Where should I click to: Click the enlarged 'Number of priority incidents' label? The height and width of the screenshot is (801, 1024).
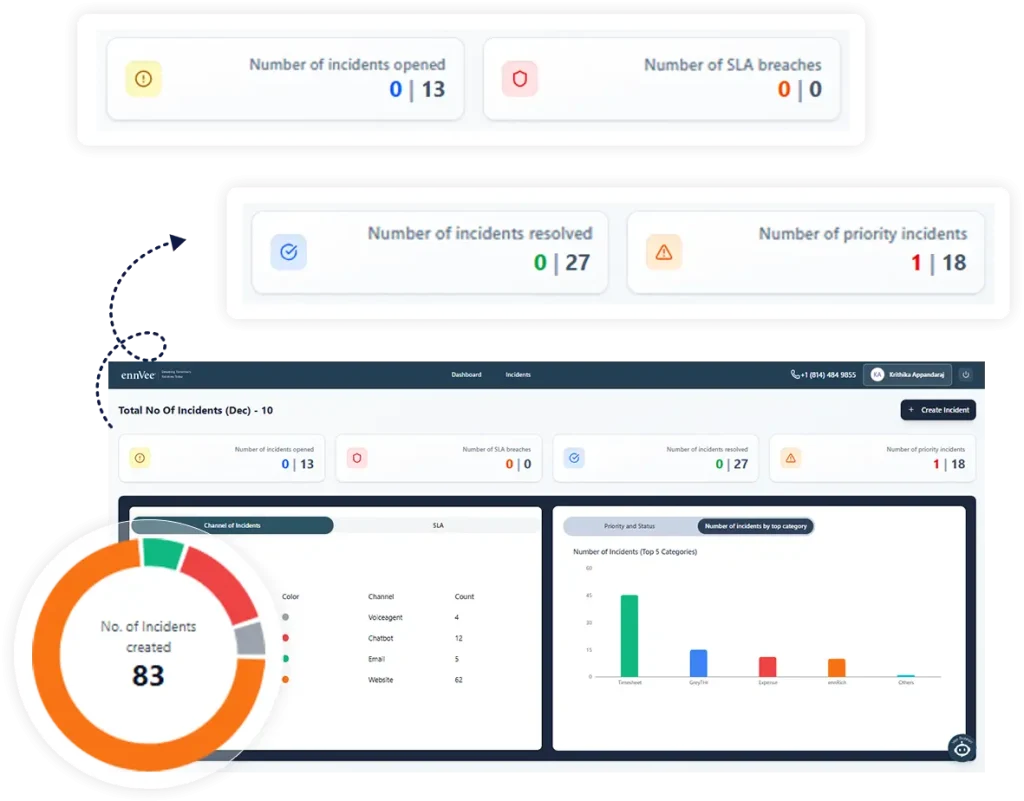(x=863, y=234)
